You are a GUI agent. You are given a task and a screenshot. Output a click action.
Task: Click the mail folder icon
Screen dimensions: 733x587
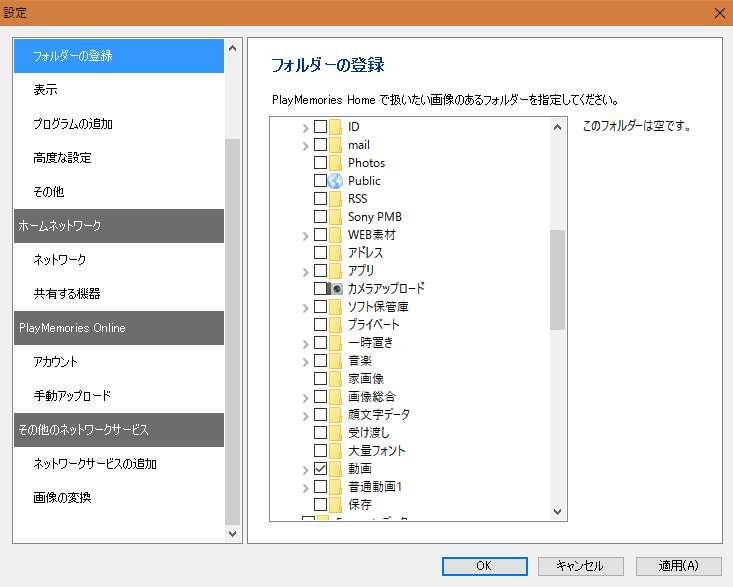coord(335,145)
